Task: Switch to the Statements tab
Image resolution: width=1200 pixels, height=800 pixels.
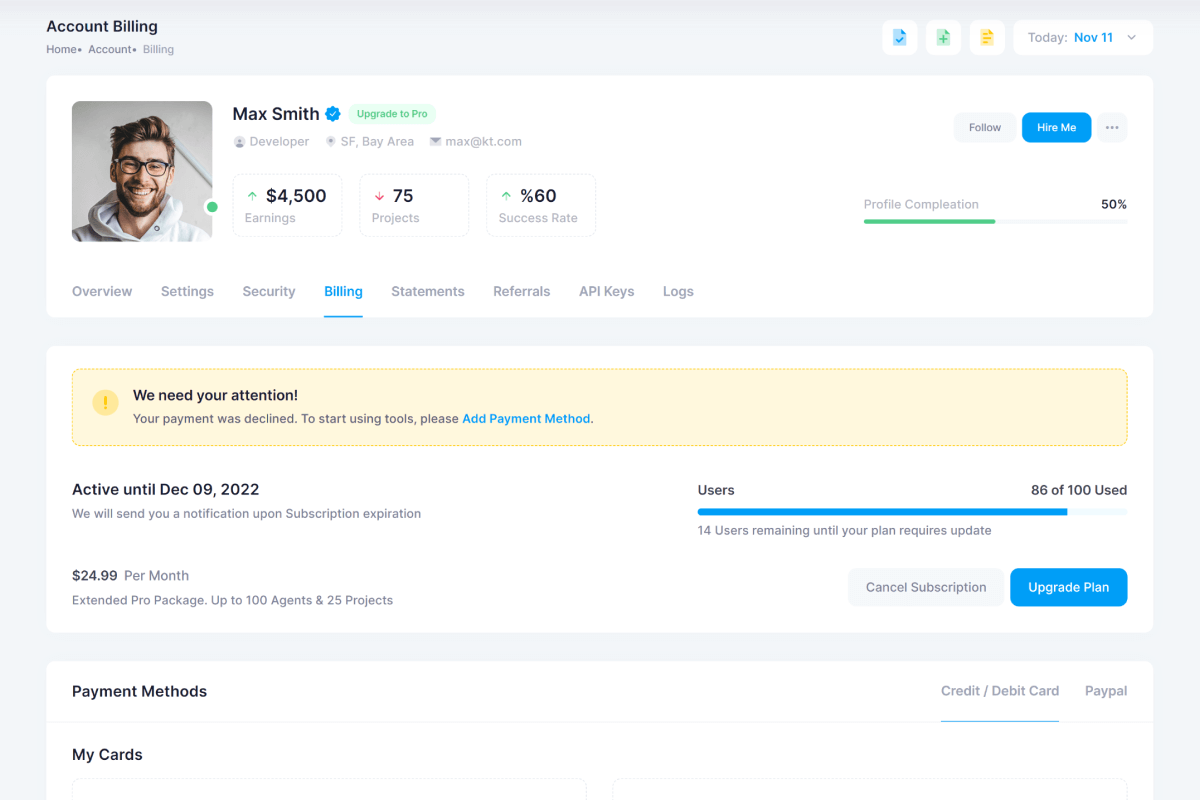Action: click(x=427, y=292)
